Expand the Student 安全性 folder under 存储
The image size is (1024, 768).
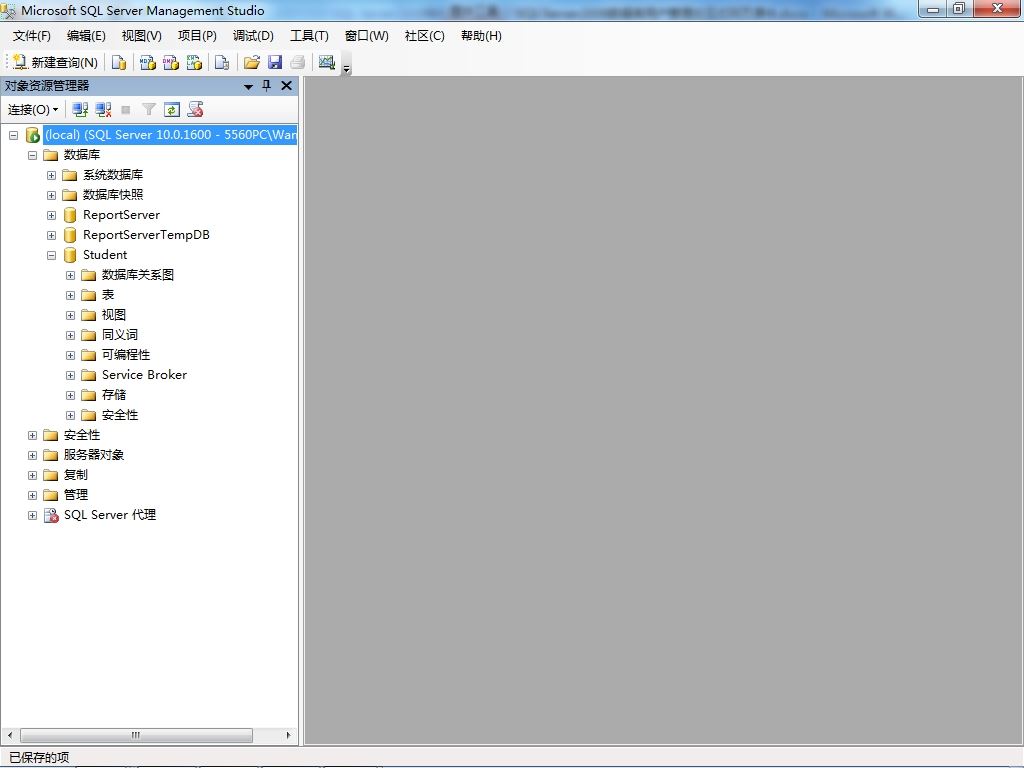(70, 416)
